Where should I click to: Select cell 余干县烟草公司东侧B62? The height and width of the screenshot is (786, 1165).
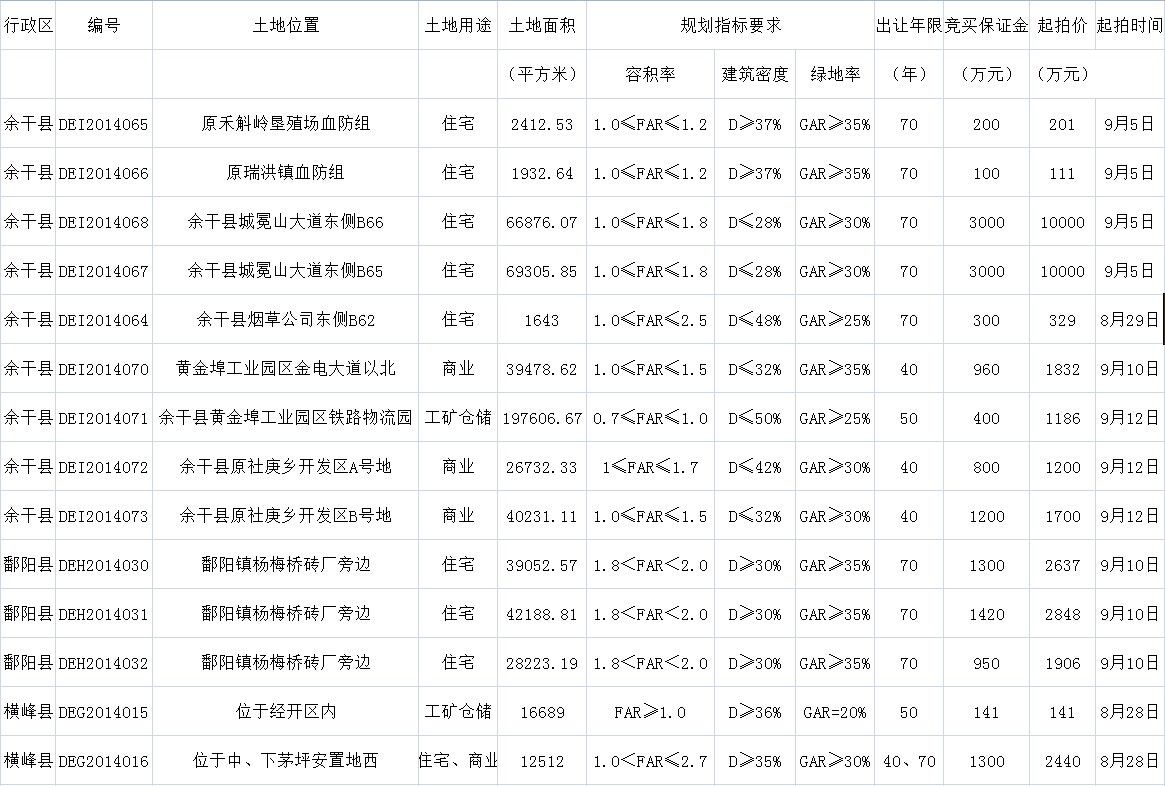coord(285,319)
